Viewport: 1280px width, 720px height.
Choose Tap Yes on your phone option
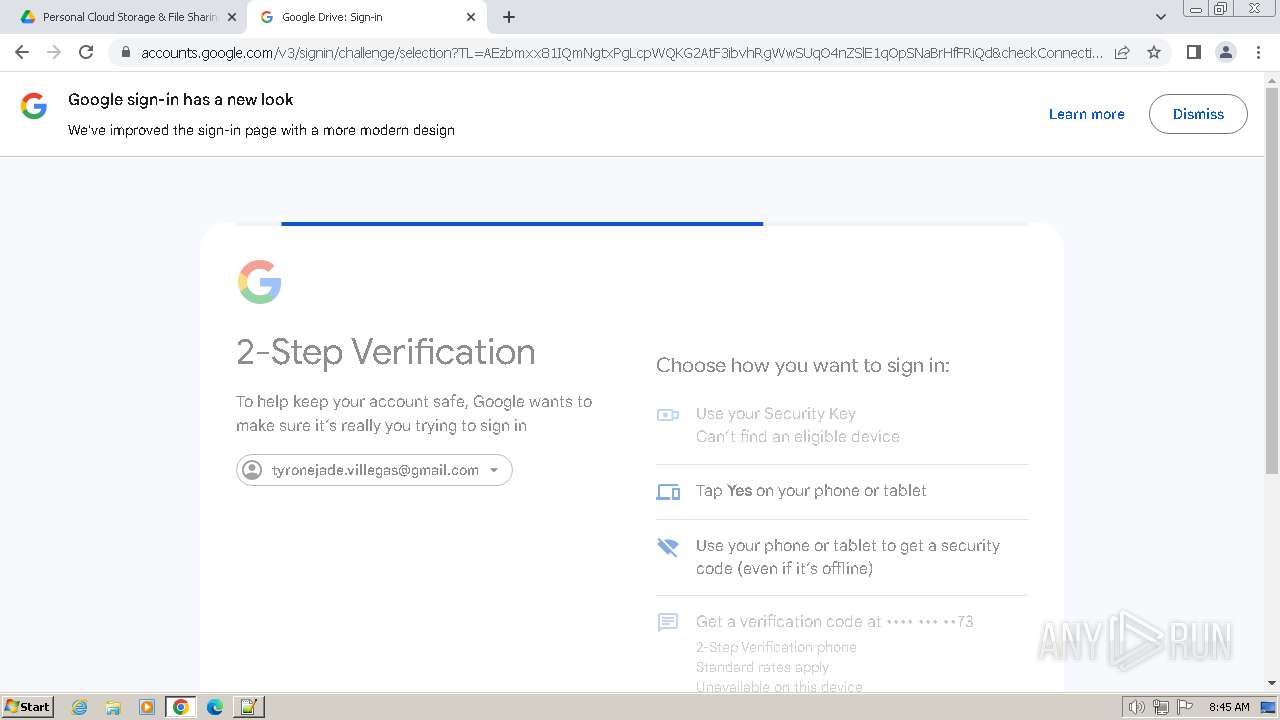842,491
